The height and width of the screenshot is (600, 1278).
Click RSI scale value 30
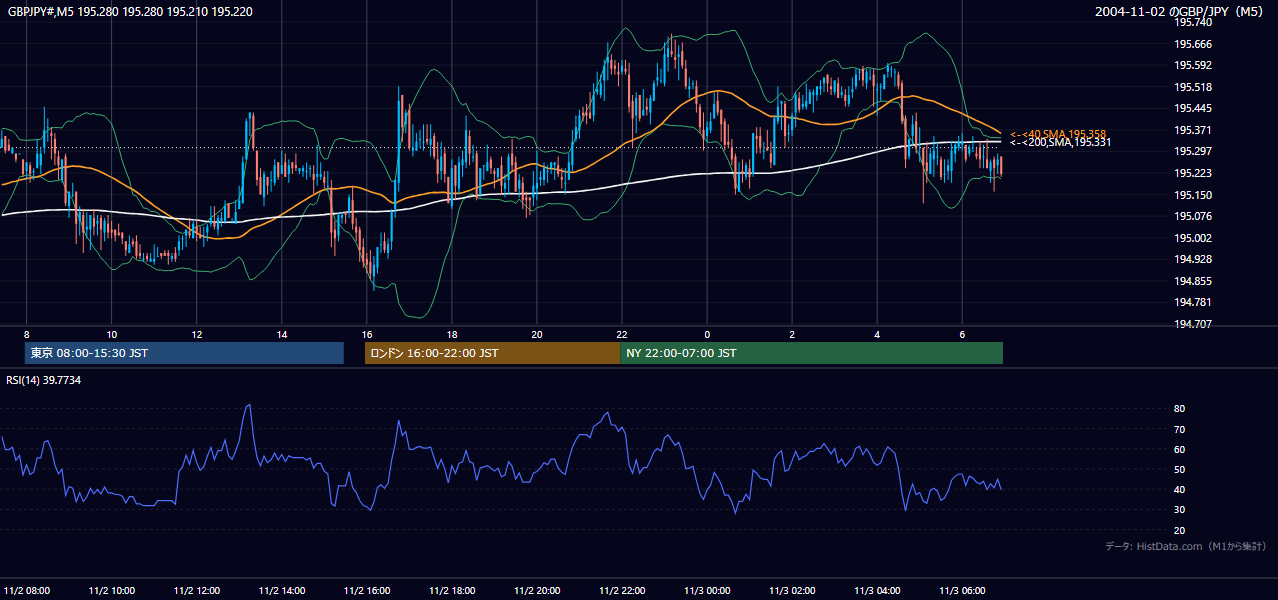pyautogui.click(x=1180, y=510)
